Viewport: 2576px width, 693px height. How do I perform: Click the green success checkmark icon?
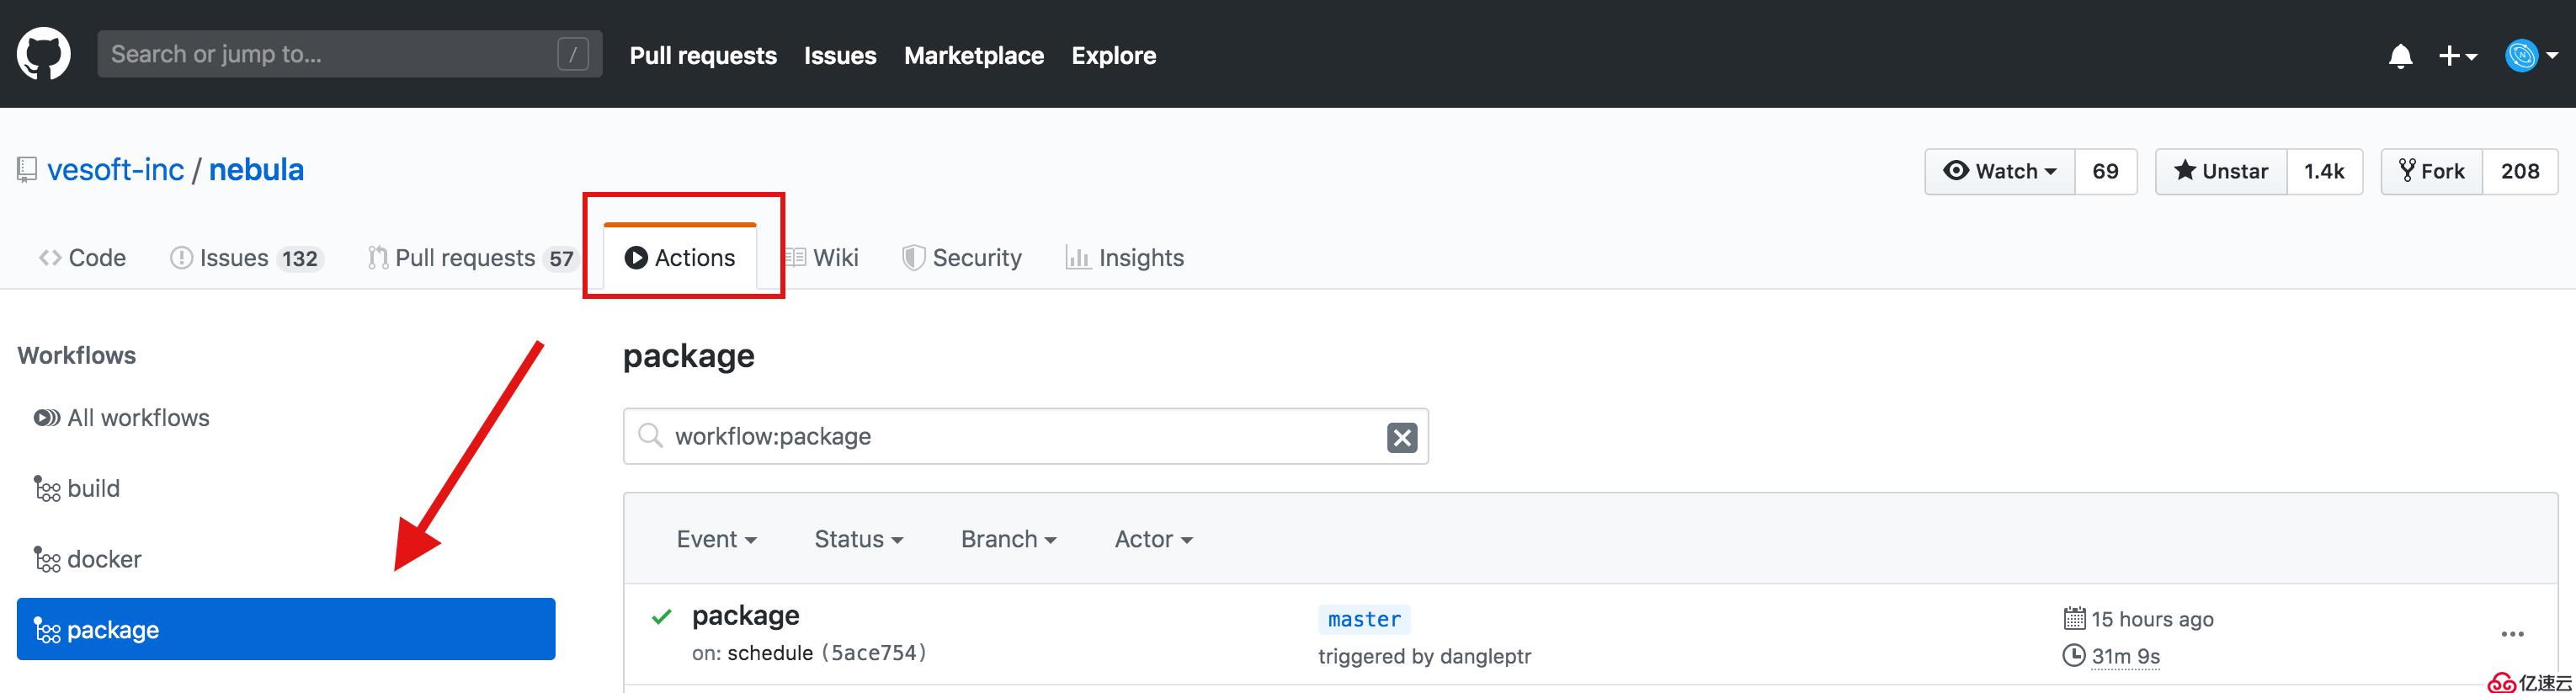661,617
